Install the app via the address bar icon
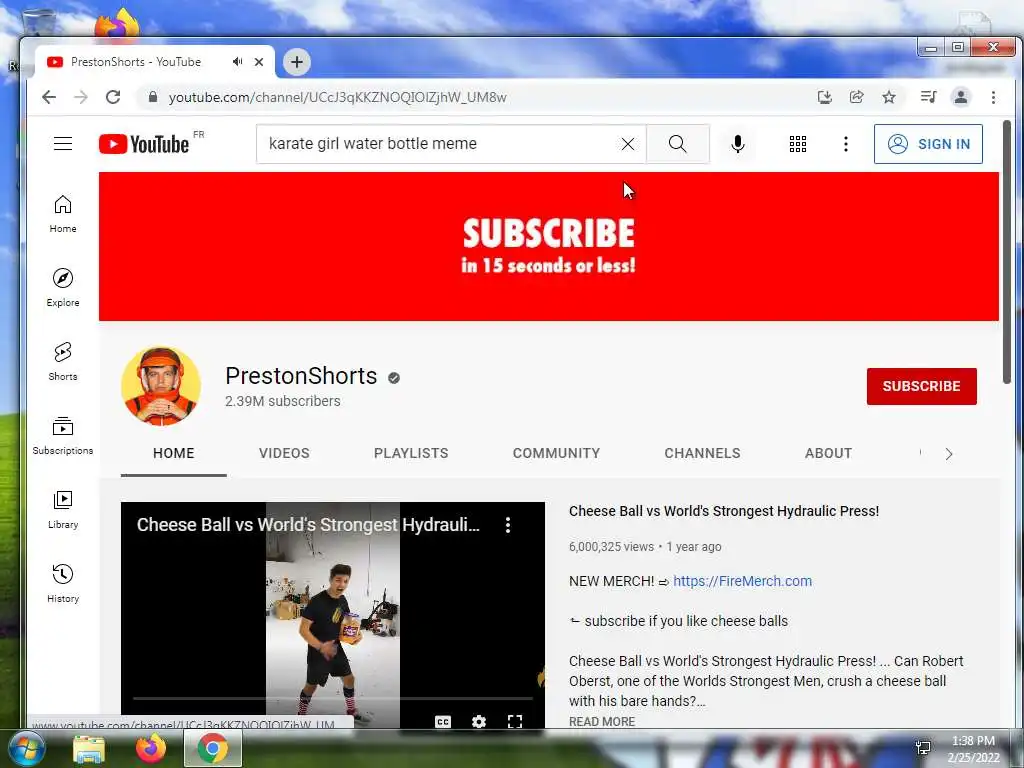 [x=824, y=97]
